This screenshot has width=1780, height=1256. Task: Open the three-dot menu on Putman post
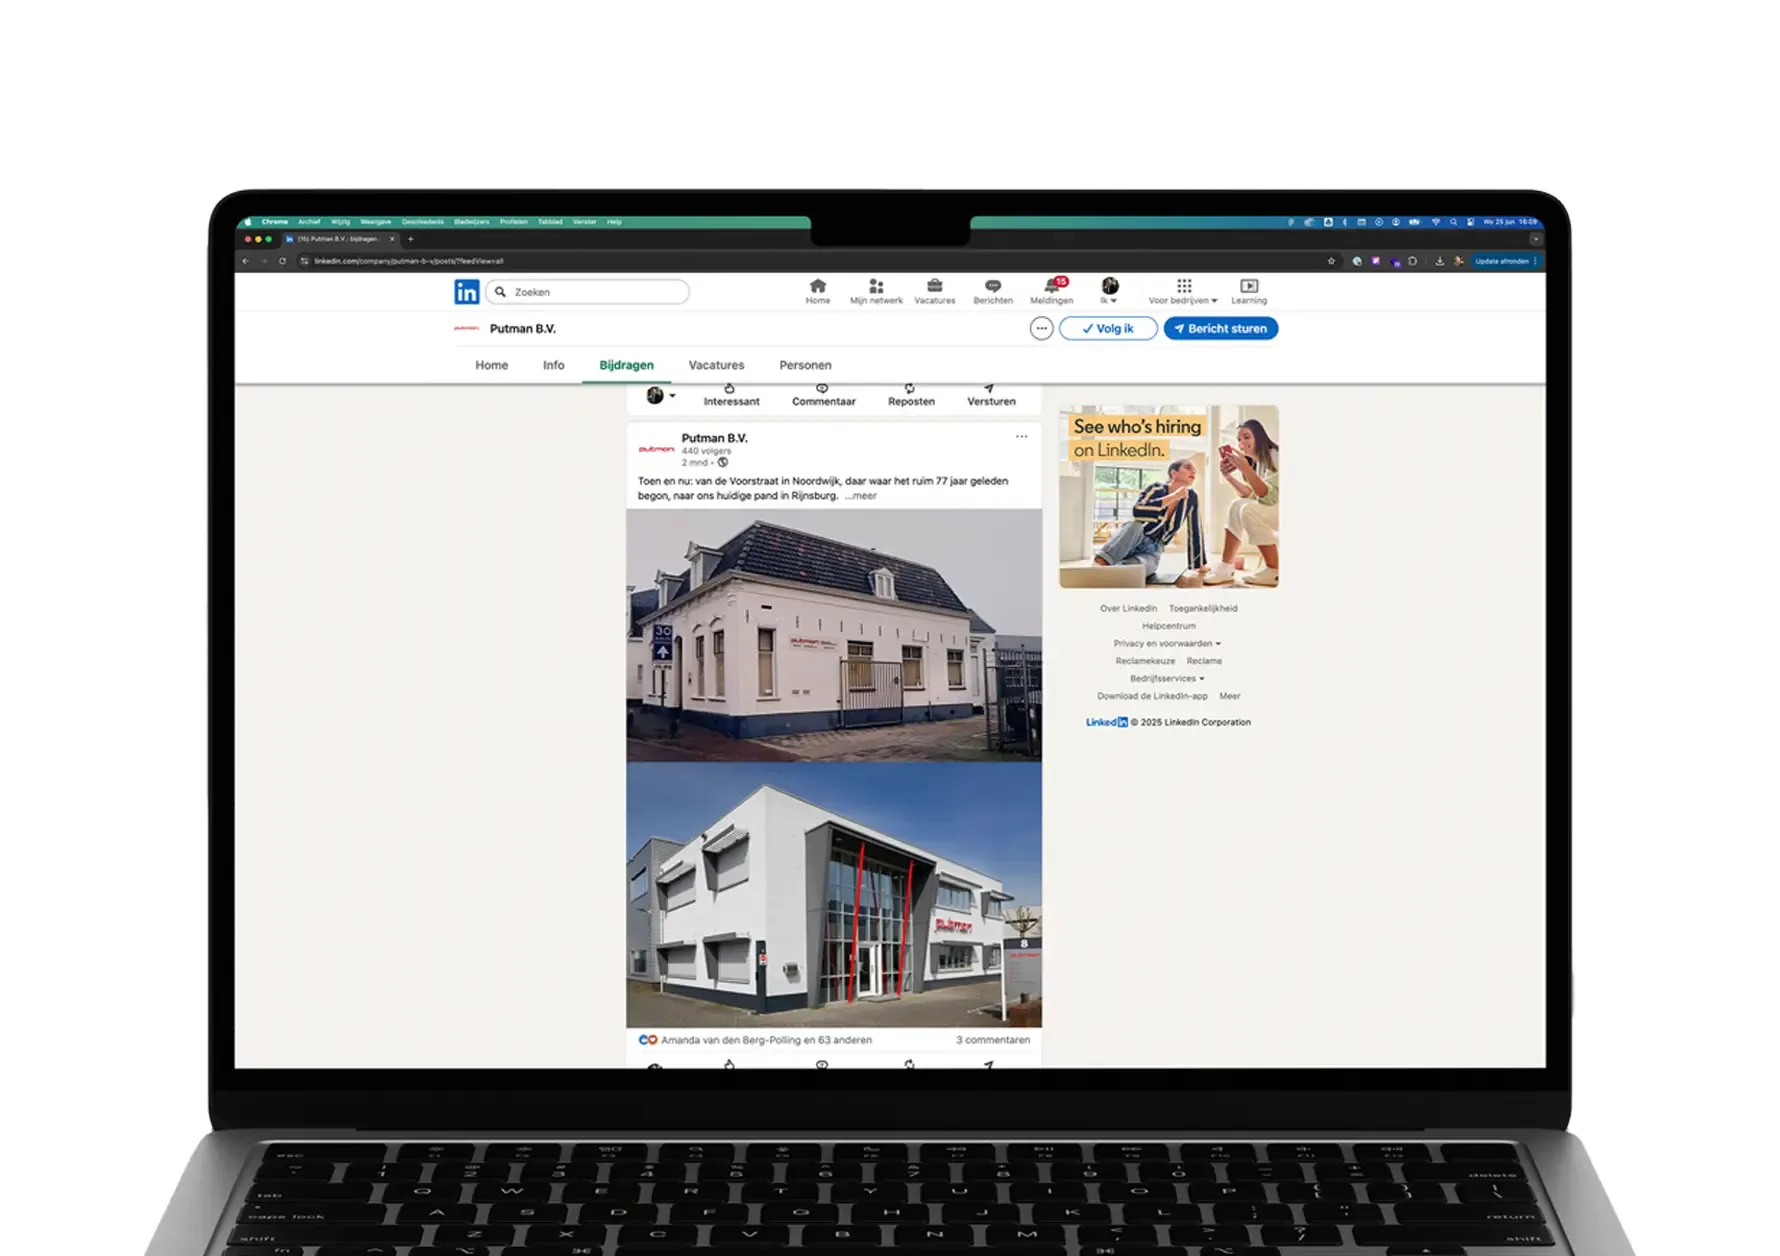pos(1021,436)
